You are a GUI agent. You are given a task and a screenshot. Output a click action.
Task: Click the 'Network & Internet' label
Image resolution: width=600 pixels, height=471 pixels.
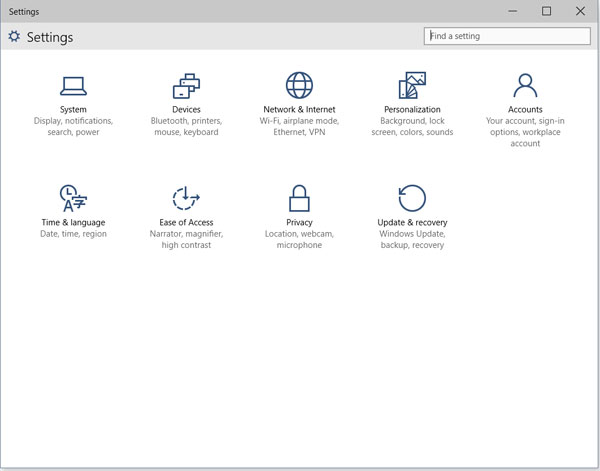[x=299, y=109]
